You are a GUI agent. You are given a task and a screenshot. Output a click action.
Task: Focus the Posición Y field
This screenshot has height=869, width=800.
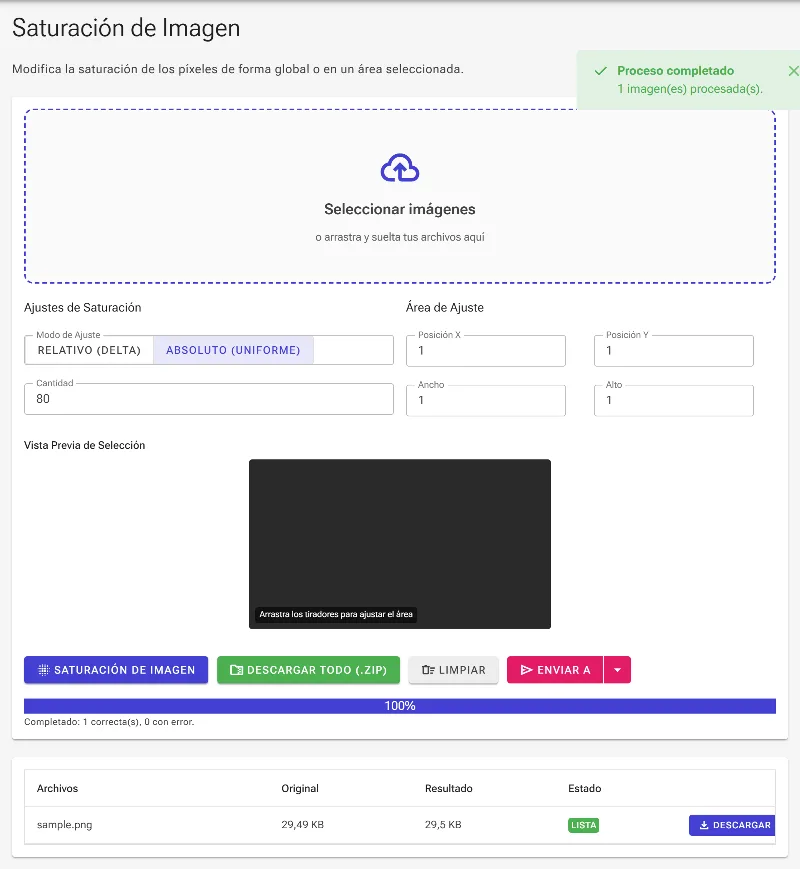(x=674, y=351)
